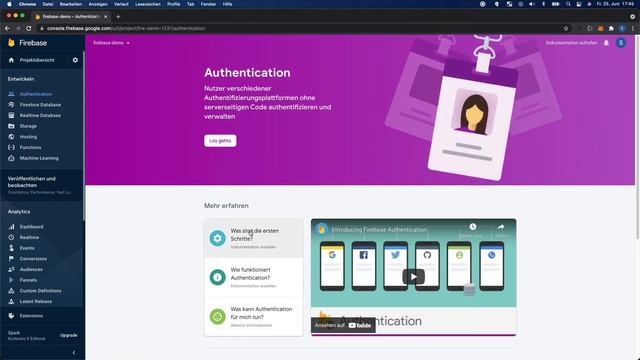Viewport: 640px width, 360px height.
Task: Open Extensions in the sidebar
Action: [x=31, y=316]
